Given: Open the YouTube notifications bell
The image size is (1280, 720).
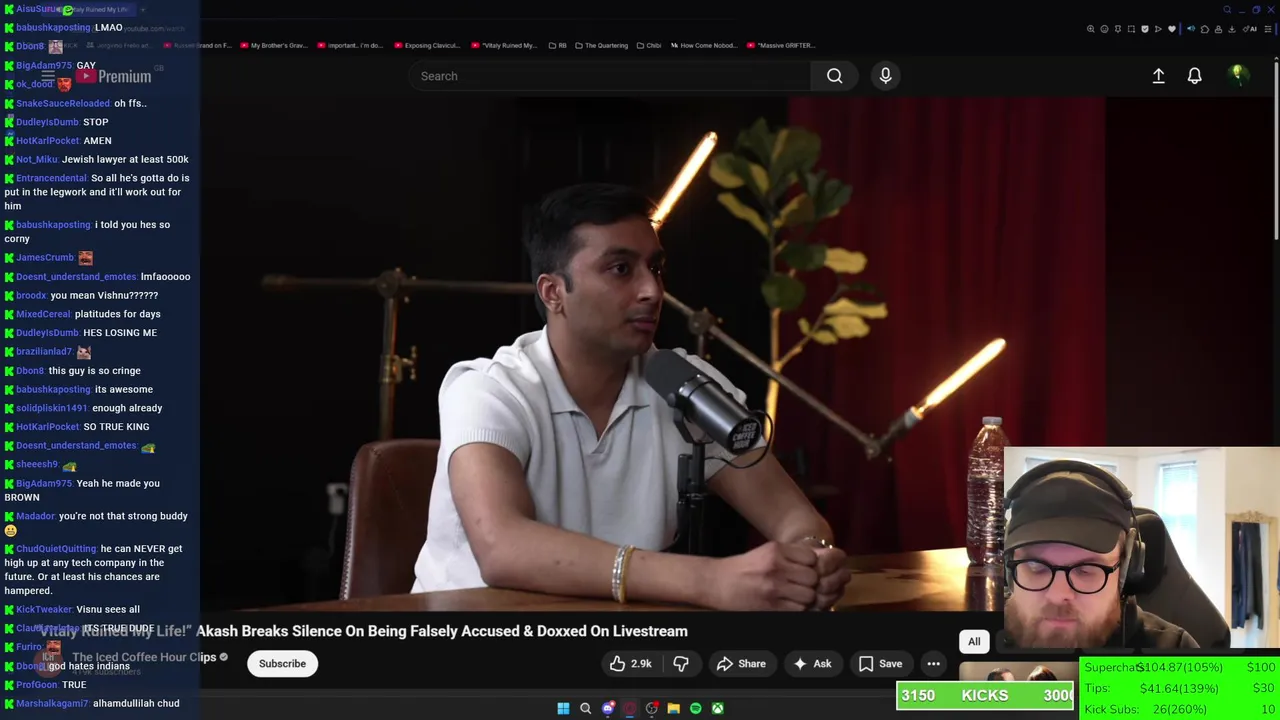Looking at the screenshot, I should tap(1194, 76).
